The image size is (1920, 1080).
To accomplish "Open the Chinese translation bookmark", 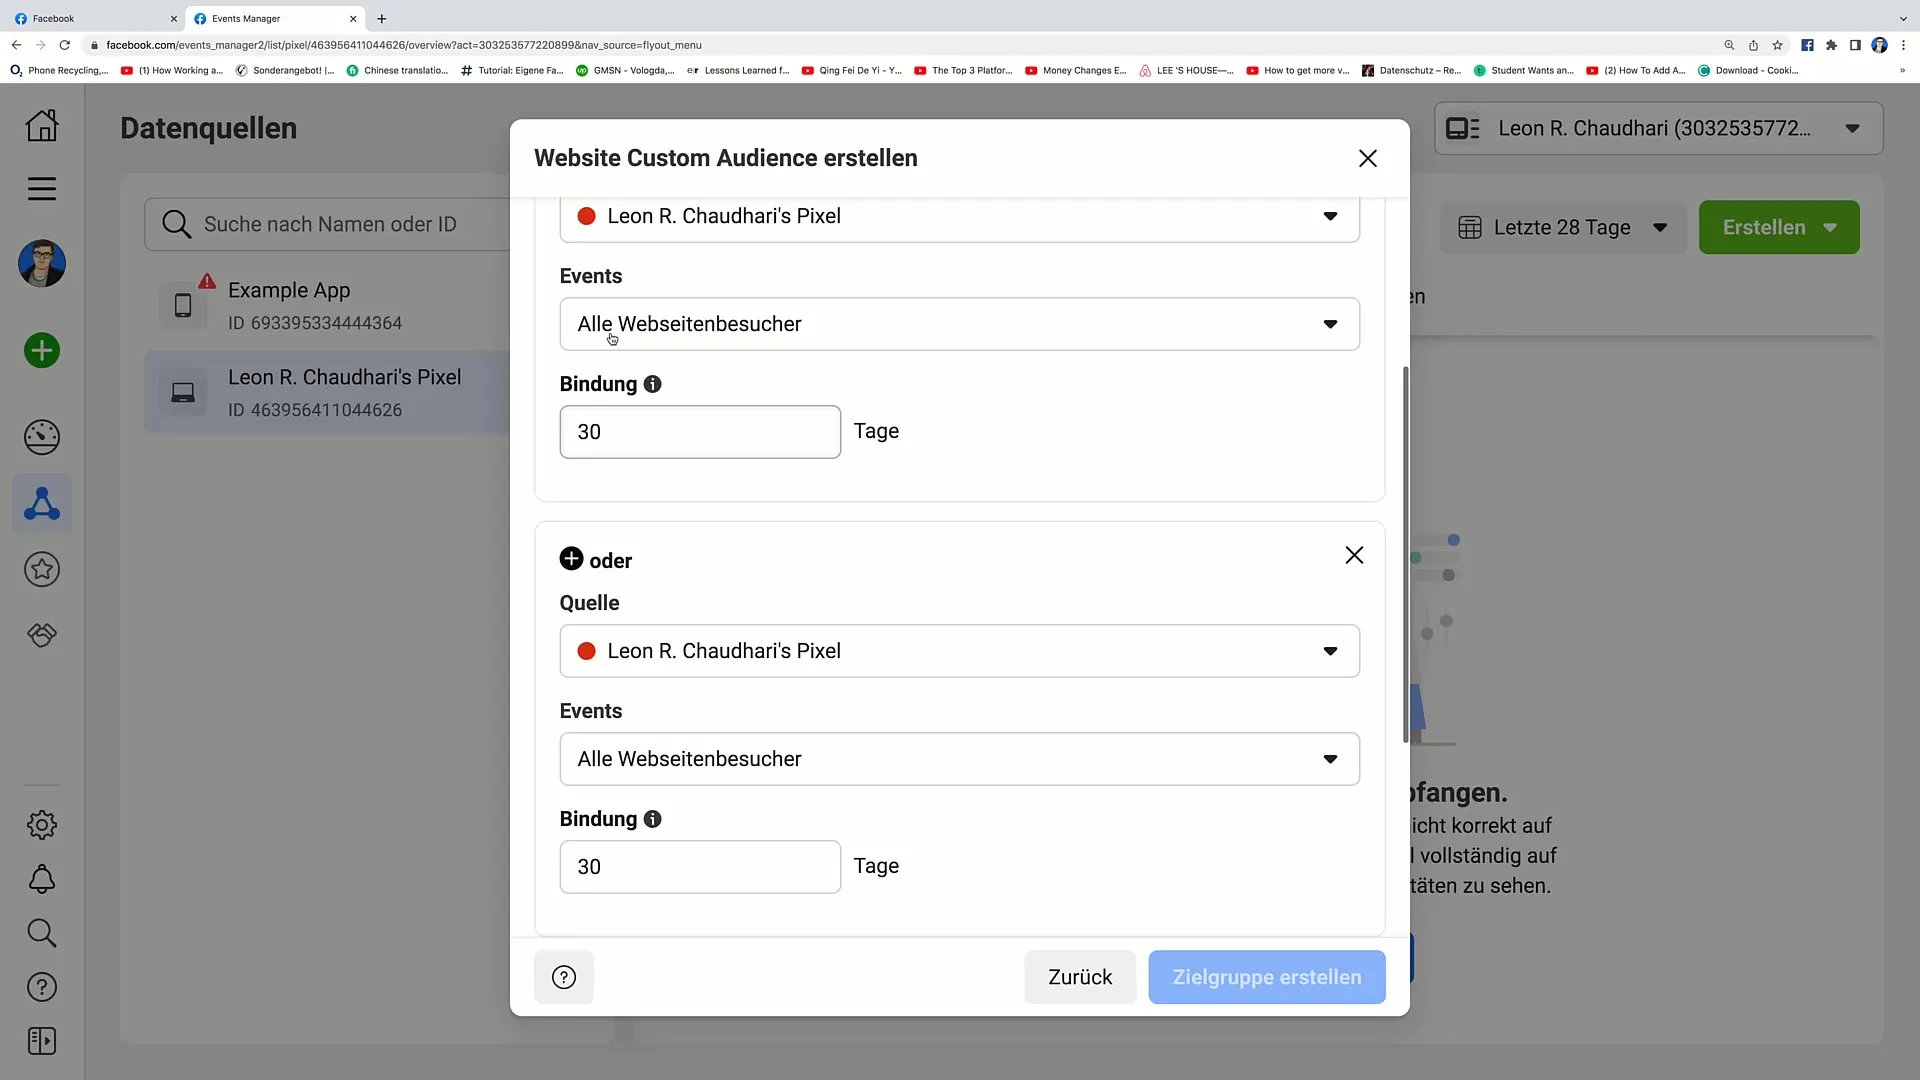I will [397, 70].
